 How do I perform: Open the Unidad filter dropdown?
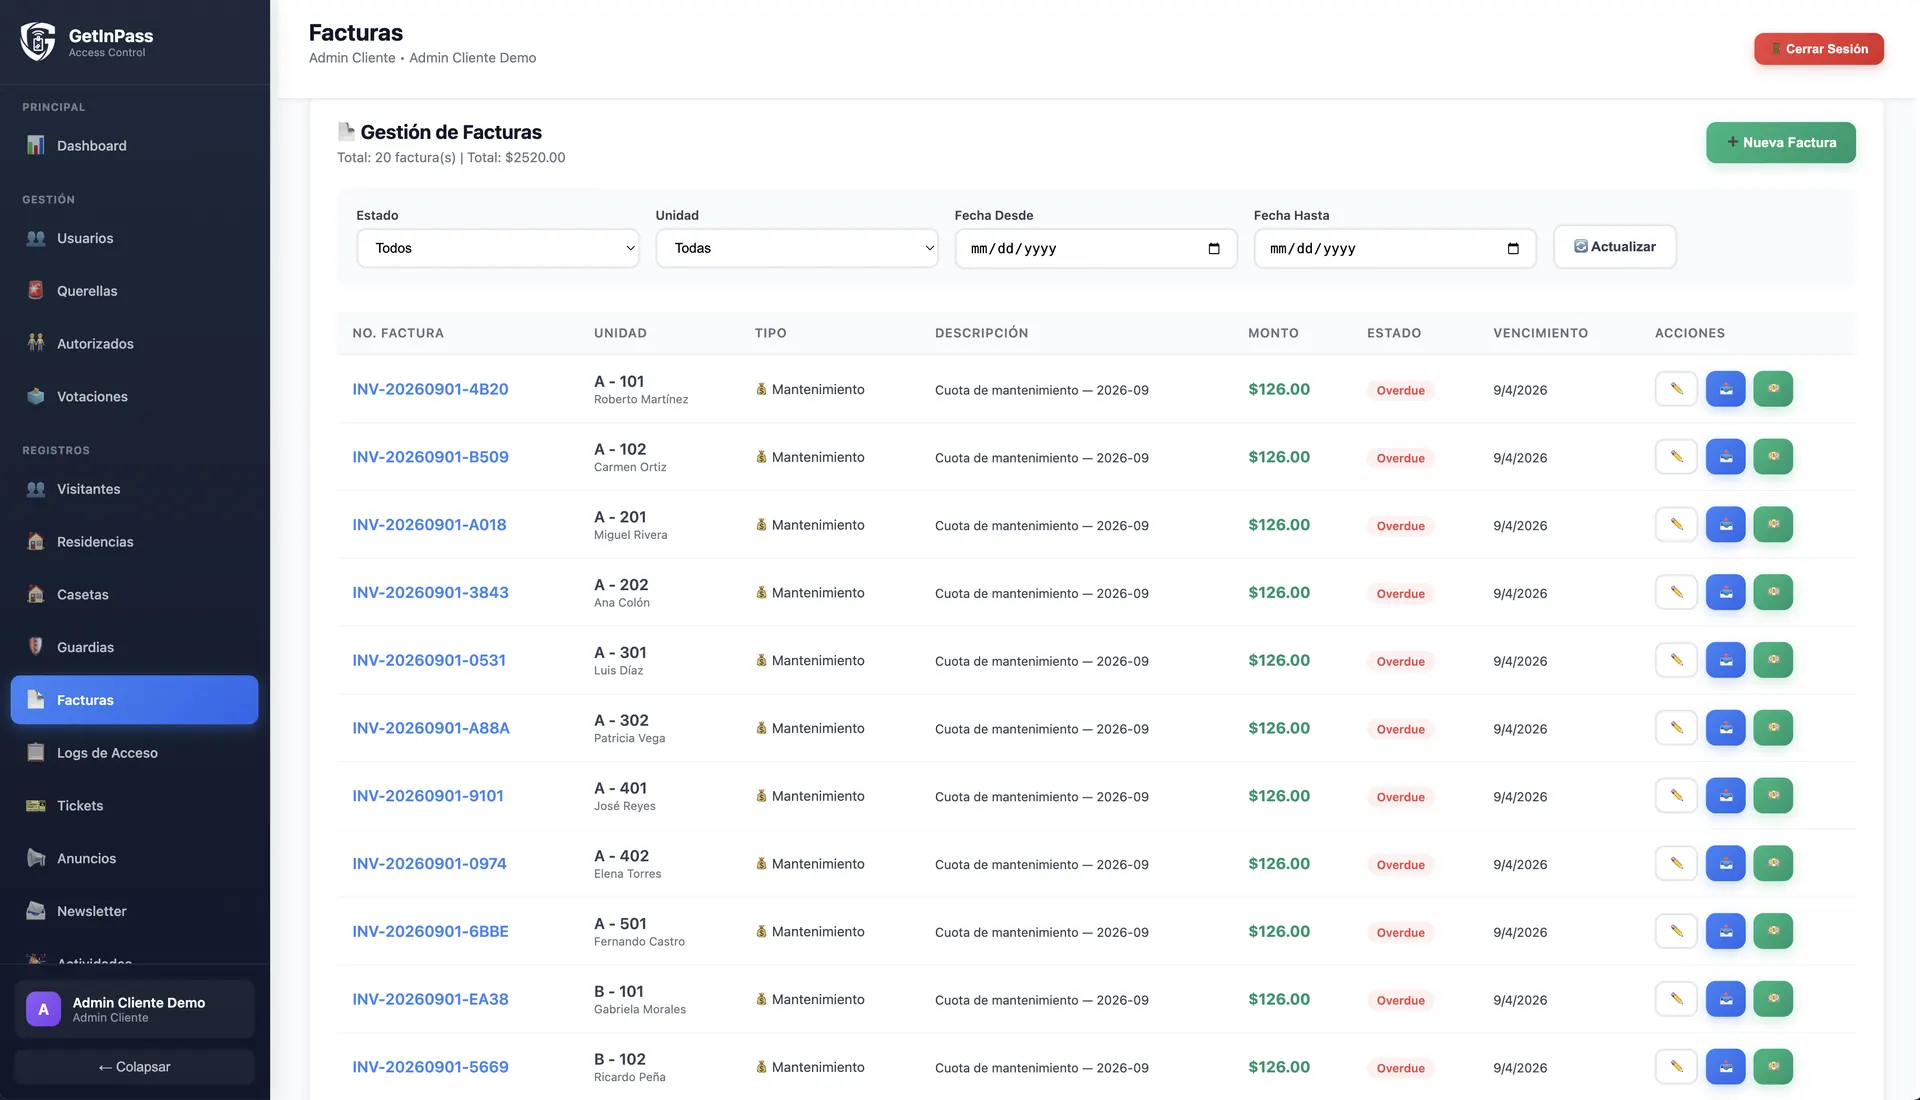point(797,248)
